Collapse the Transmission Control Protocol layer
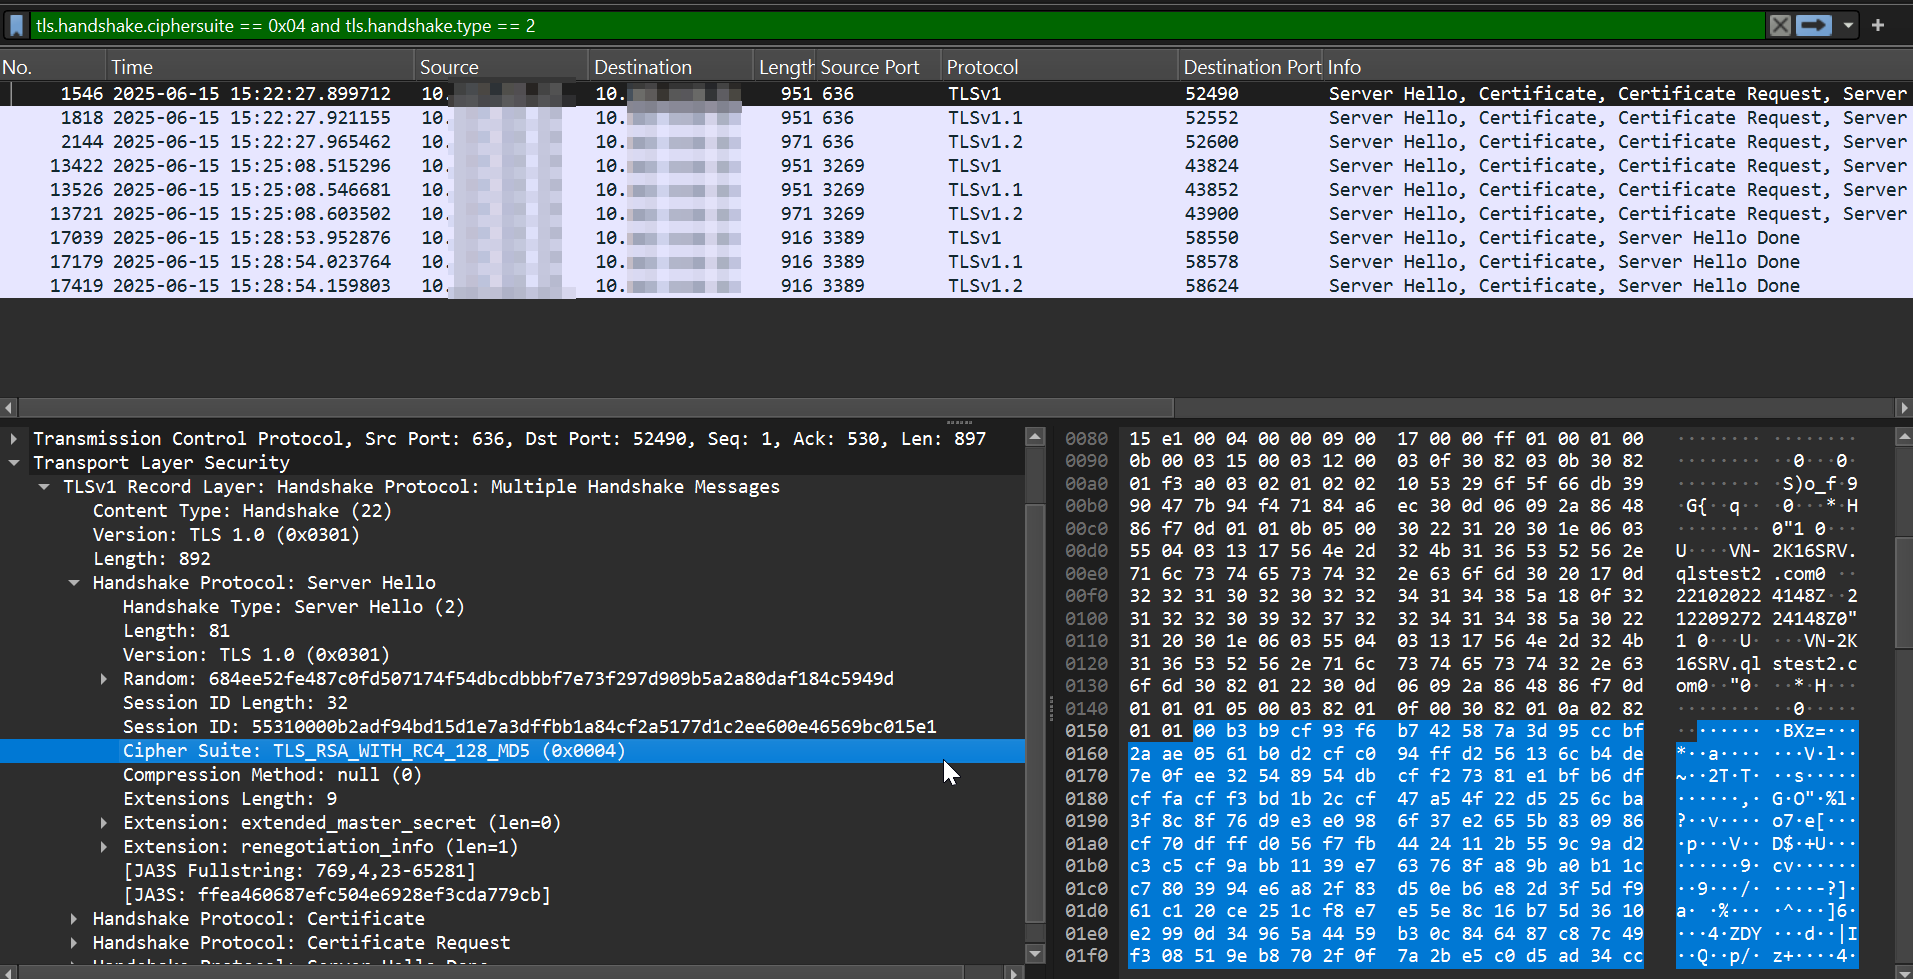The width and height of the screenshot is (1913, 979). click(14, 438)
